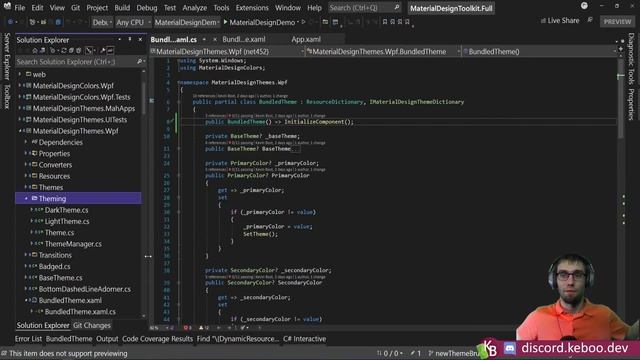The image size is (640, 360).
Task: Click the PREVIEW button
Action: (617, 22)
